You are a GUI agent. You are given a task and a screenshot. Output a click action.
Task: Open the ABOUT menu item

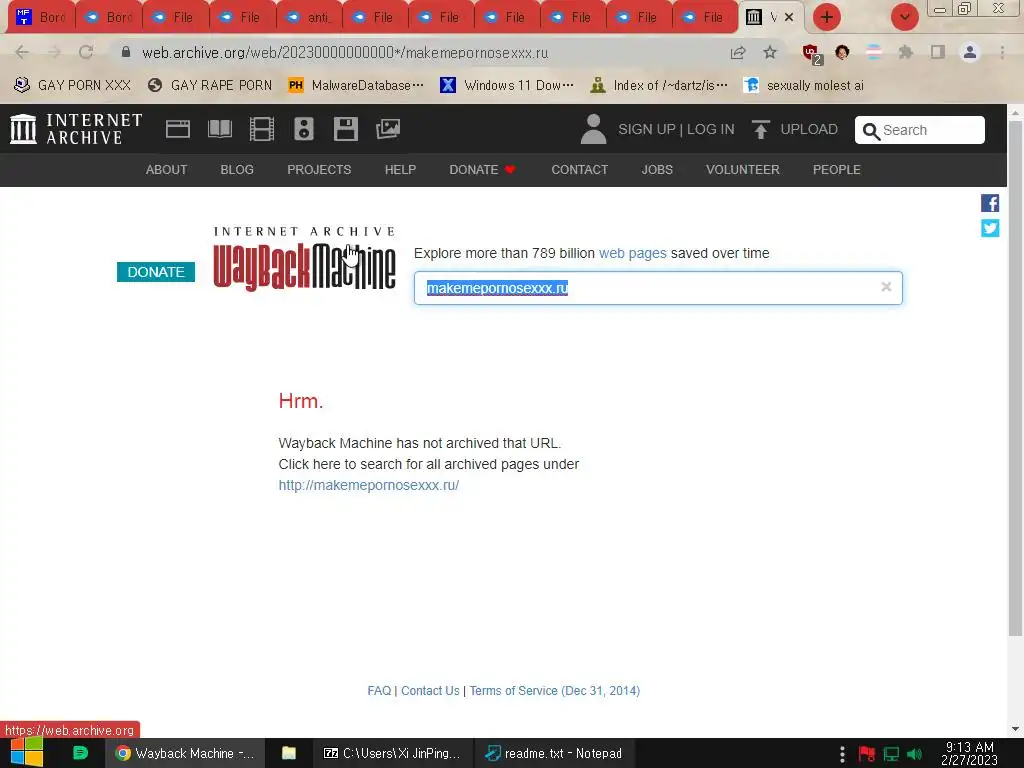[167, 170]
